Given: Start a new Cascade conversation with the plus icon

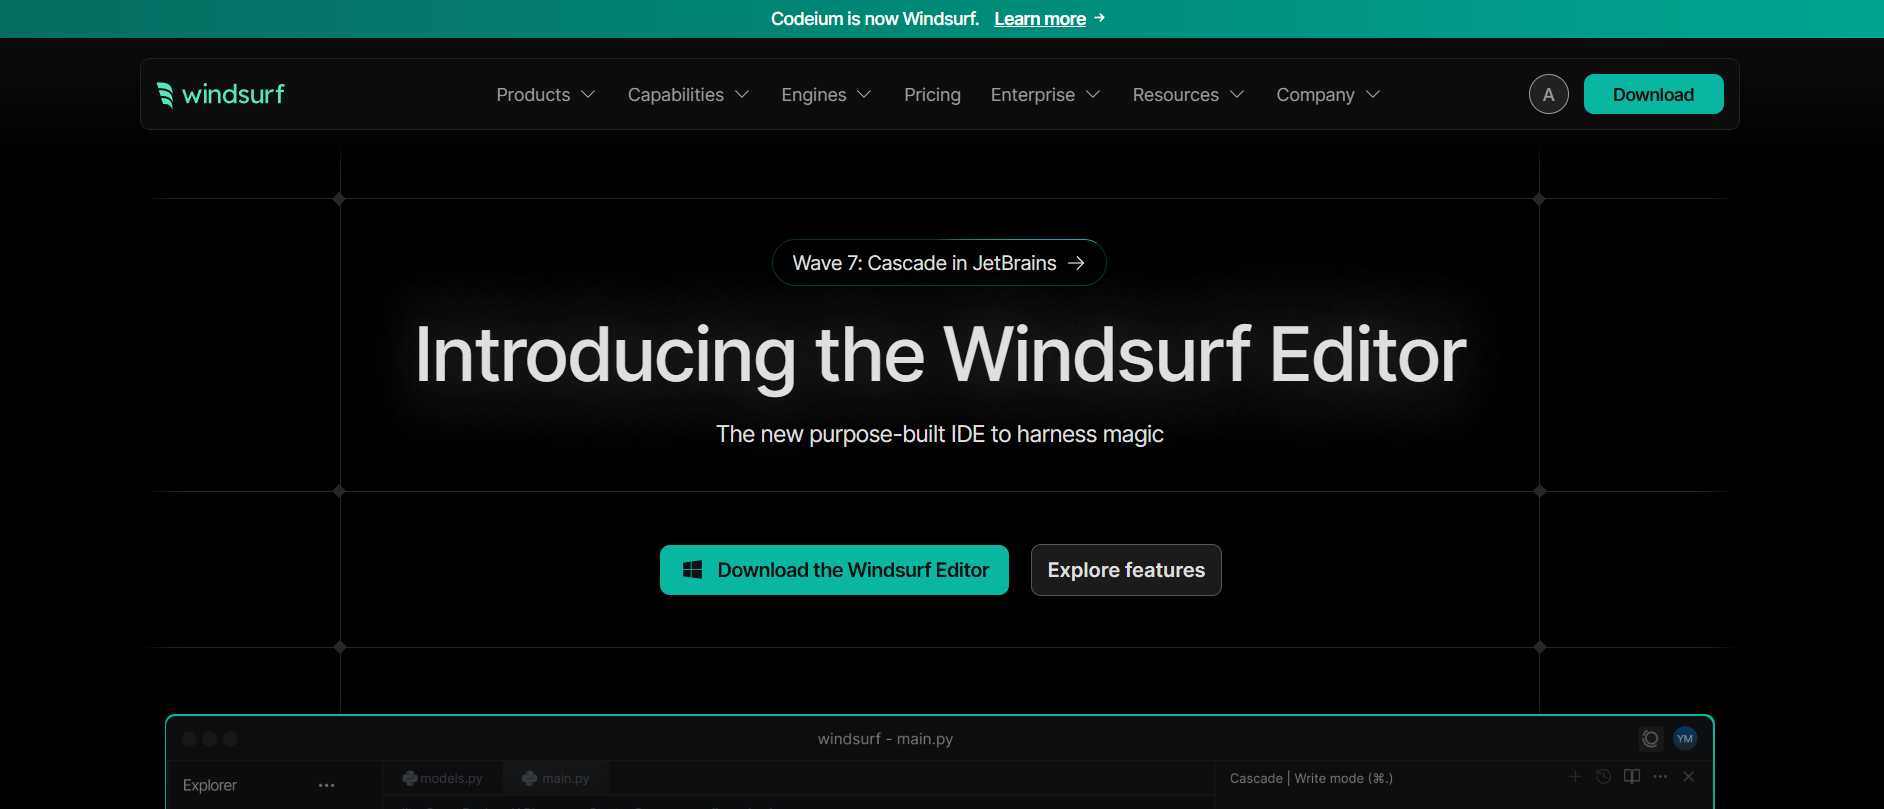Looking at the screenshot, I should 1575,777.
